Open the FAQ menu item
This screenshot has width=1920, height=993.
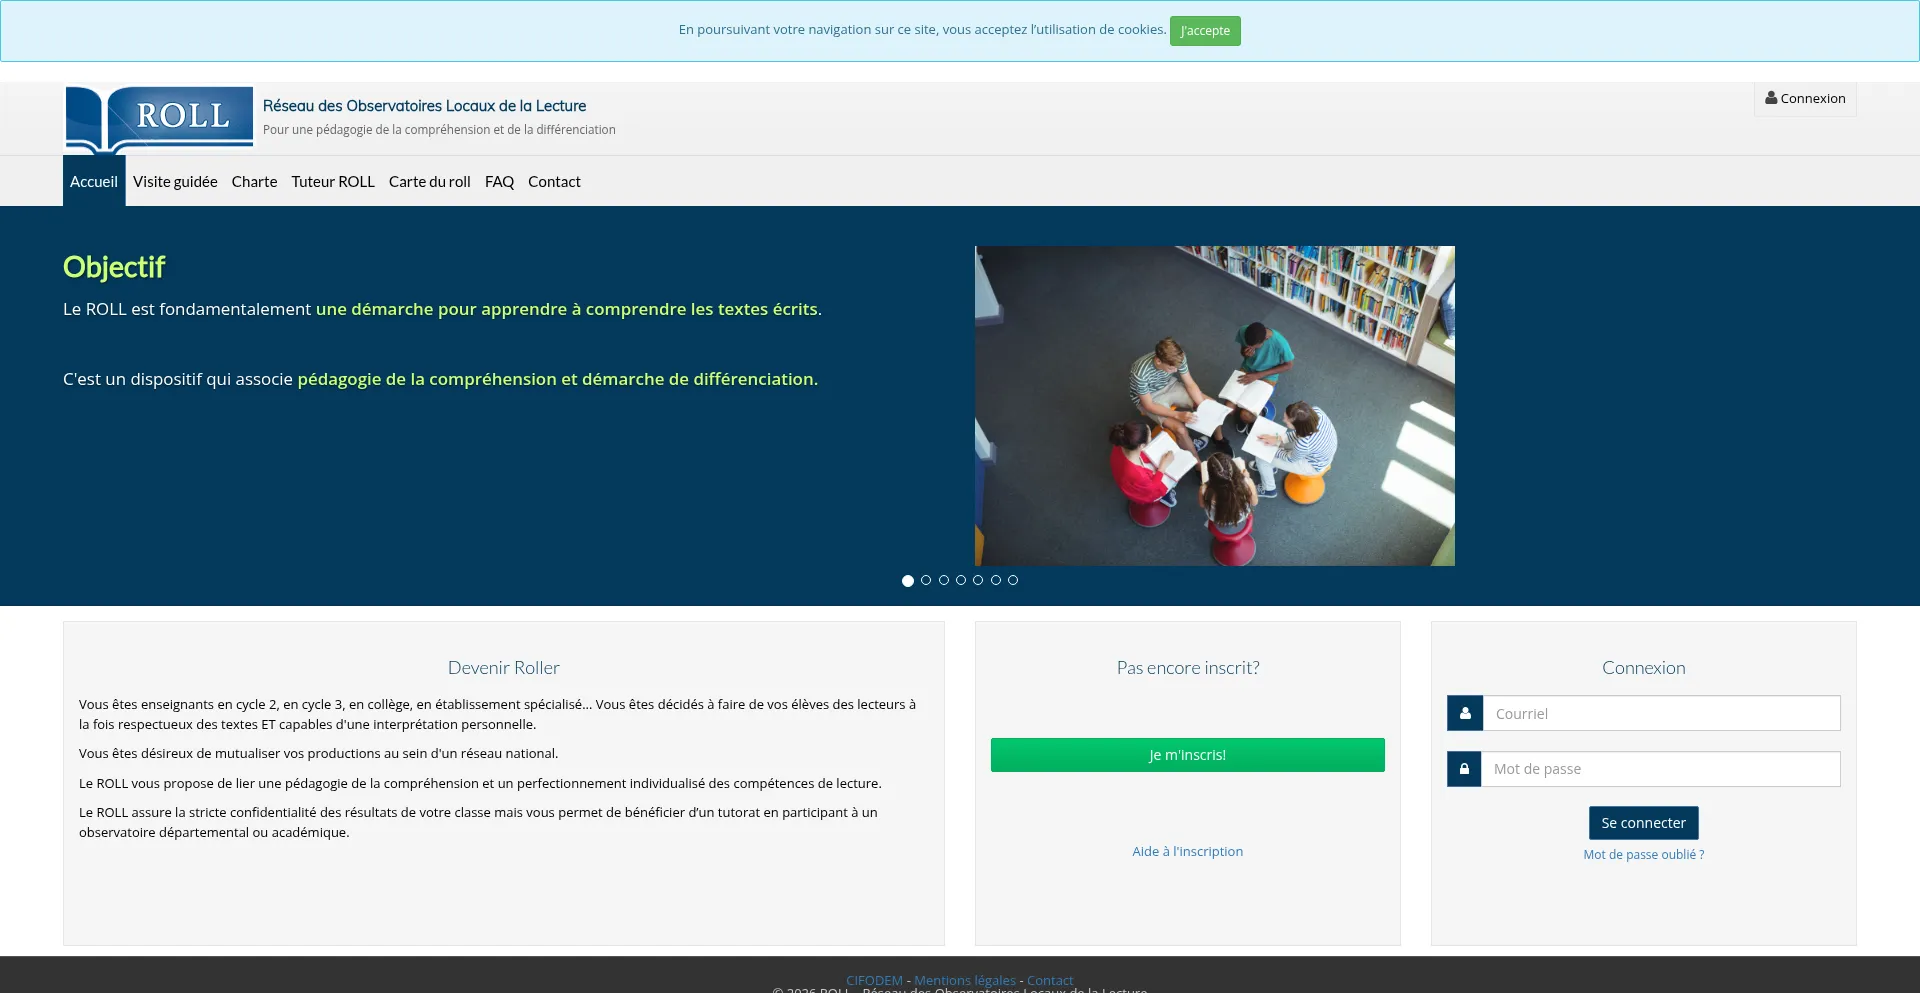pyautogui.click(x=499, y=181)
